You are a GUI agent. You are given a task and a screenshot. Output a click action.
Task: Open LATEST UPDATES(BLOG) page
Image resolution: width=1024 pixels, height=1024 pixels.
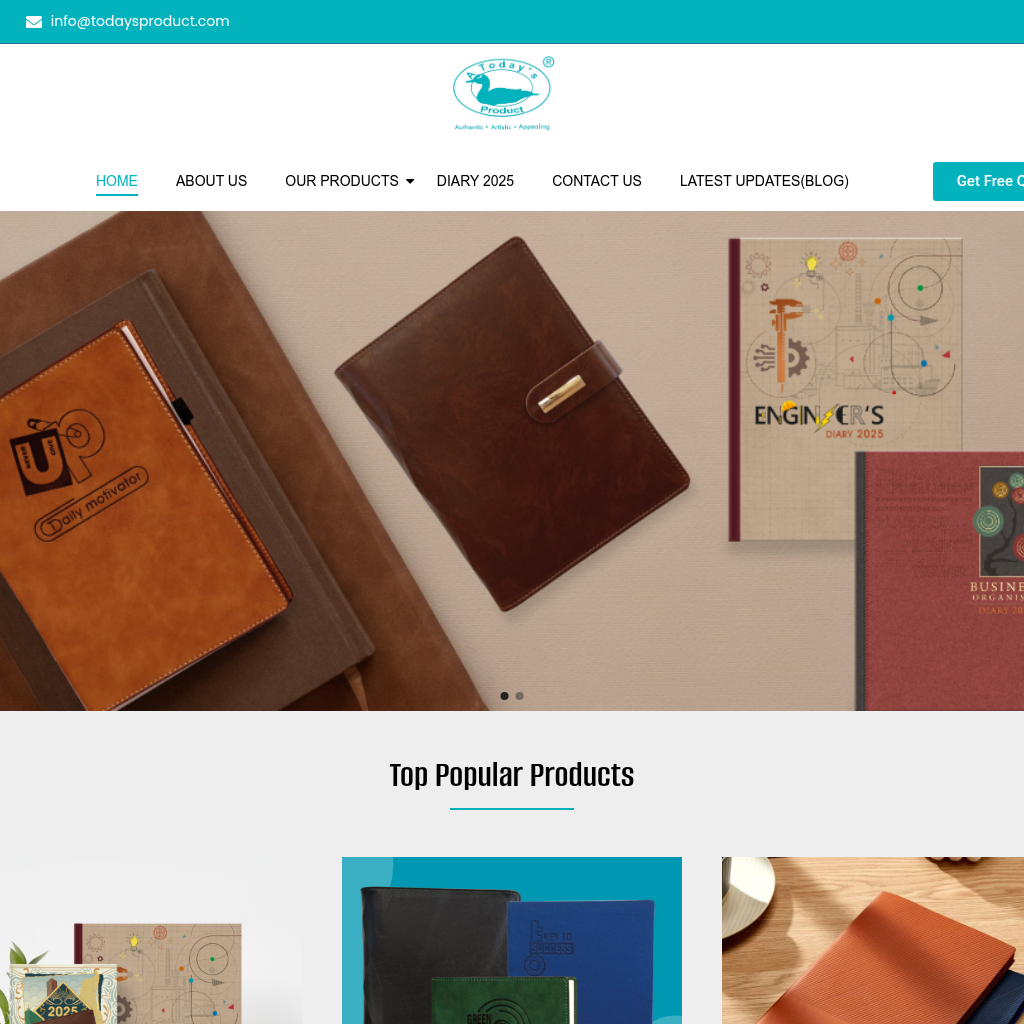pyautogui.click(x=764, y=181)
